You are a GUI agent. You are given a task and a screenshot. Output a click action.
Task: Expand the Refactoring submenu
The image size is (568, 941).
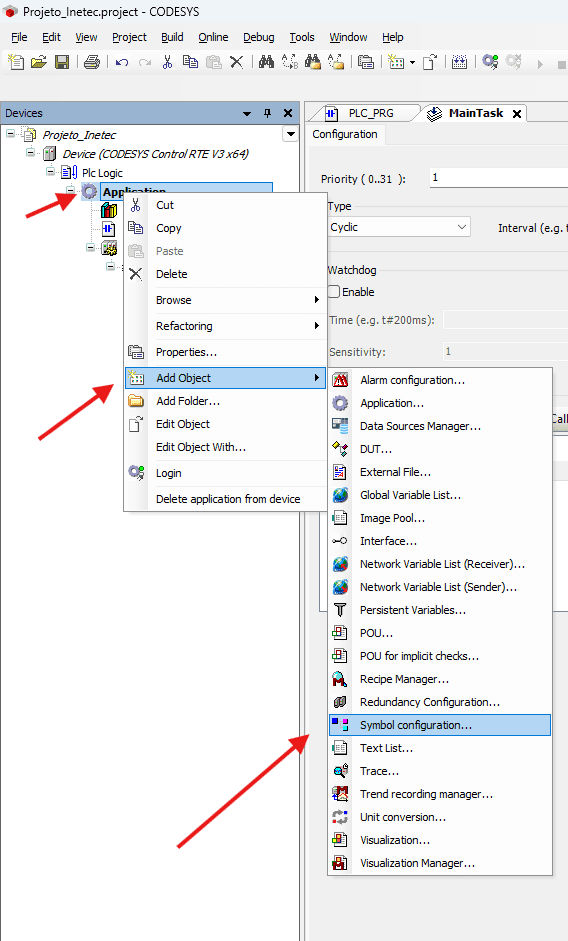(x=226, y=326)
